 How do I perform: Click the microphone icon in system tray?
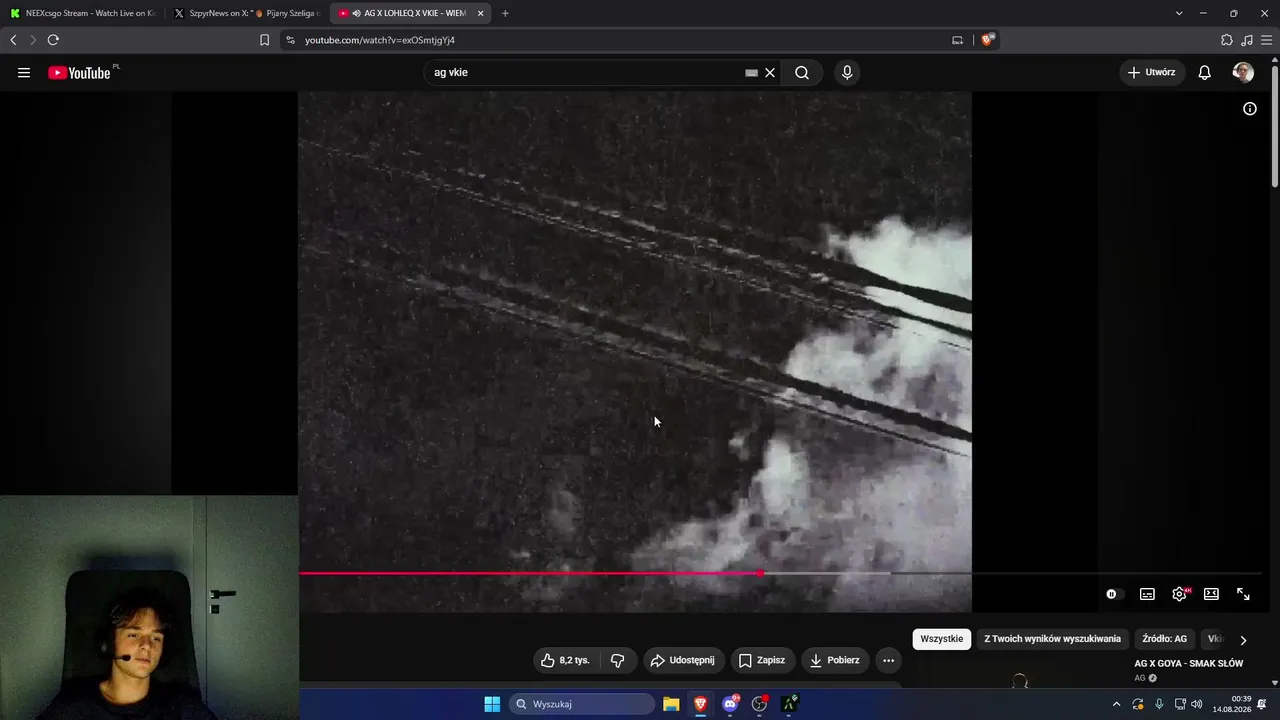pyautogui.click(x=1159, y=704)
